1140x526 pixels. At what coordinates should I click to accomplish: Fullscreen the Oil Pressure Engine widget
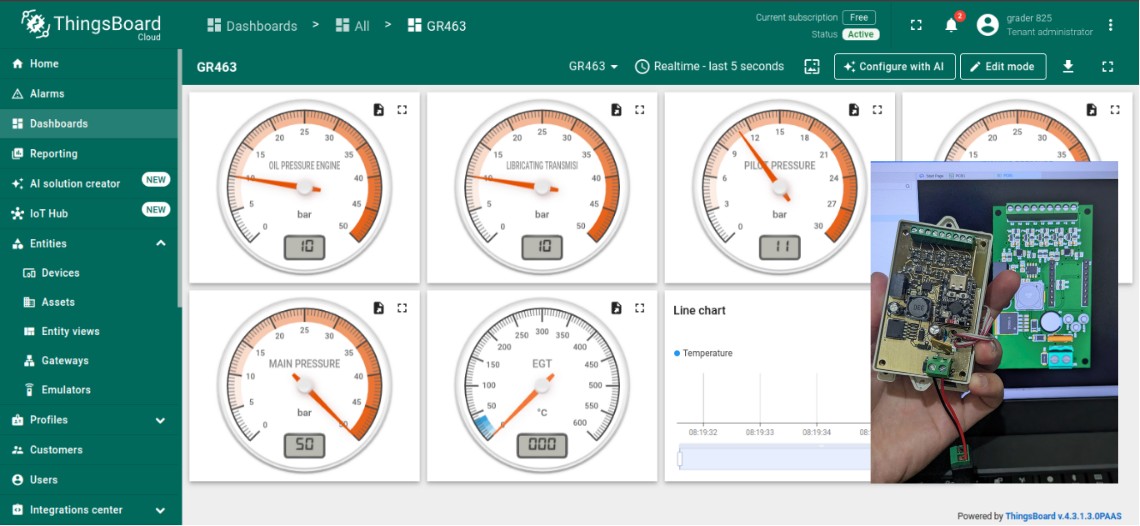pyautogui.click(x=402, y=110)
